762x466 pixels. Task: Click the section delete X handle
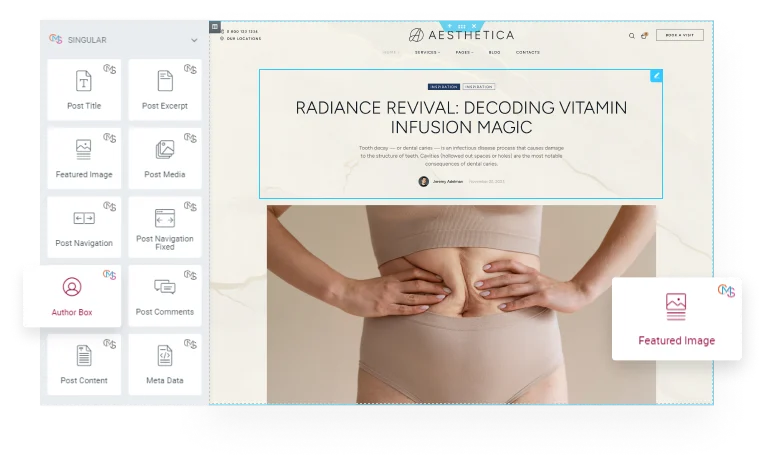pyautogui.click(x=474, y=26)
